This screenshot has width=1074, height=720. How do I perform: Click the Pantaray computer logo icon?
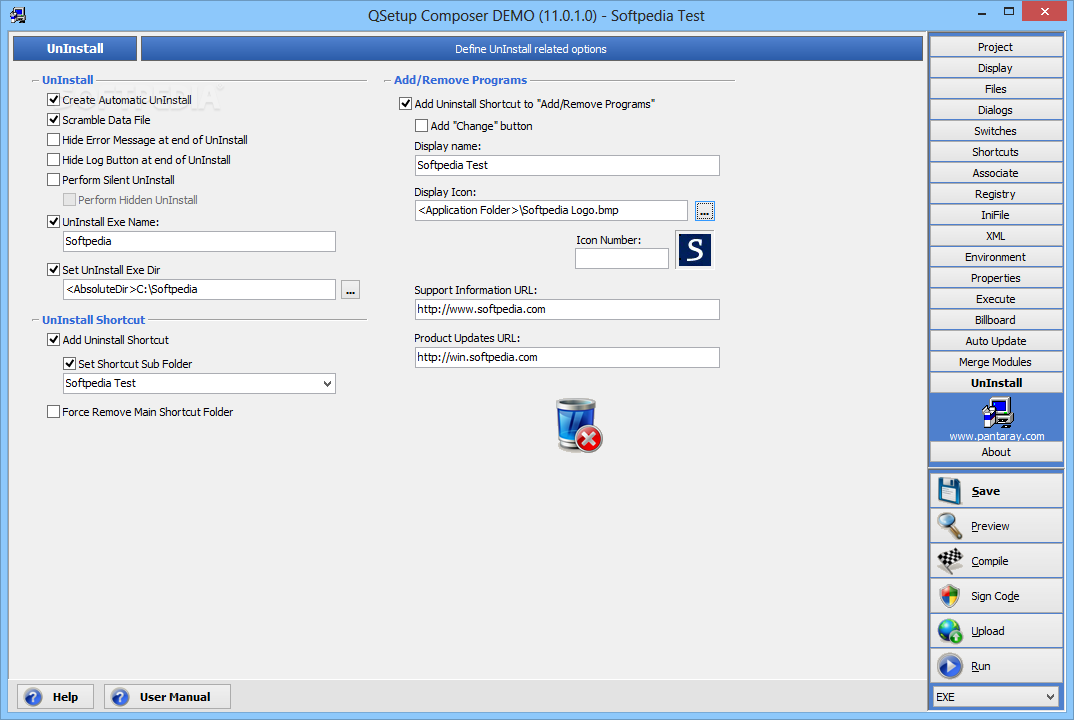pos(997,413)
